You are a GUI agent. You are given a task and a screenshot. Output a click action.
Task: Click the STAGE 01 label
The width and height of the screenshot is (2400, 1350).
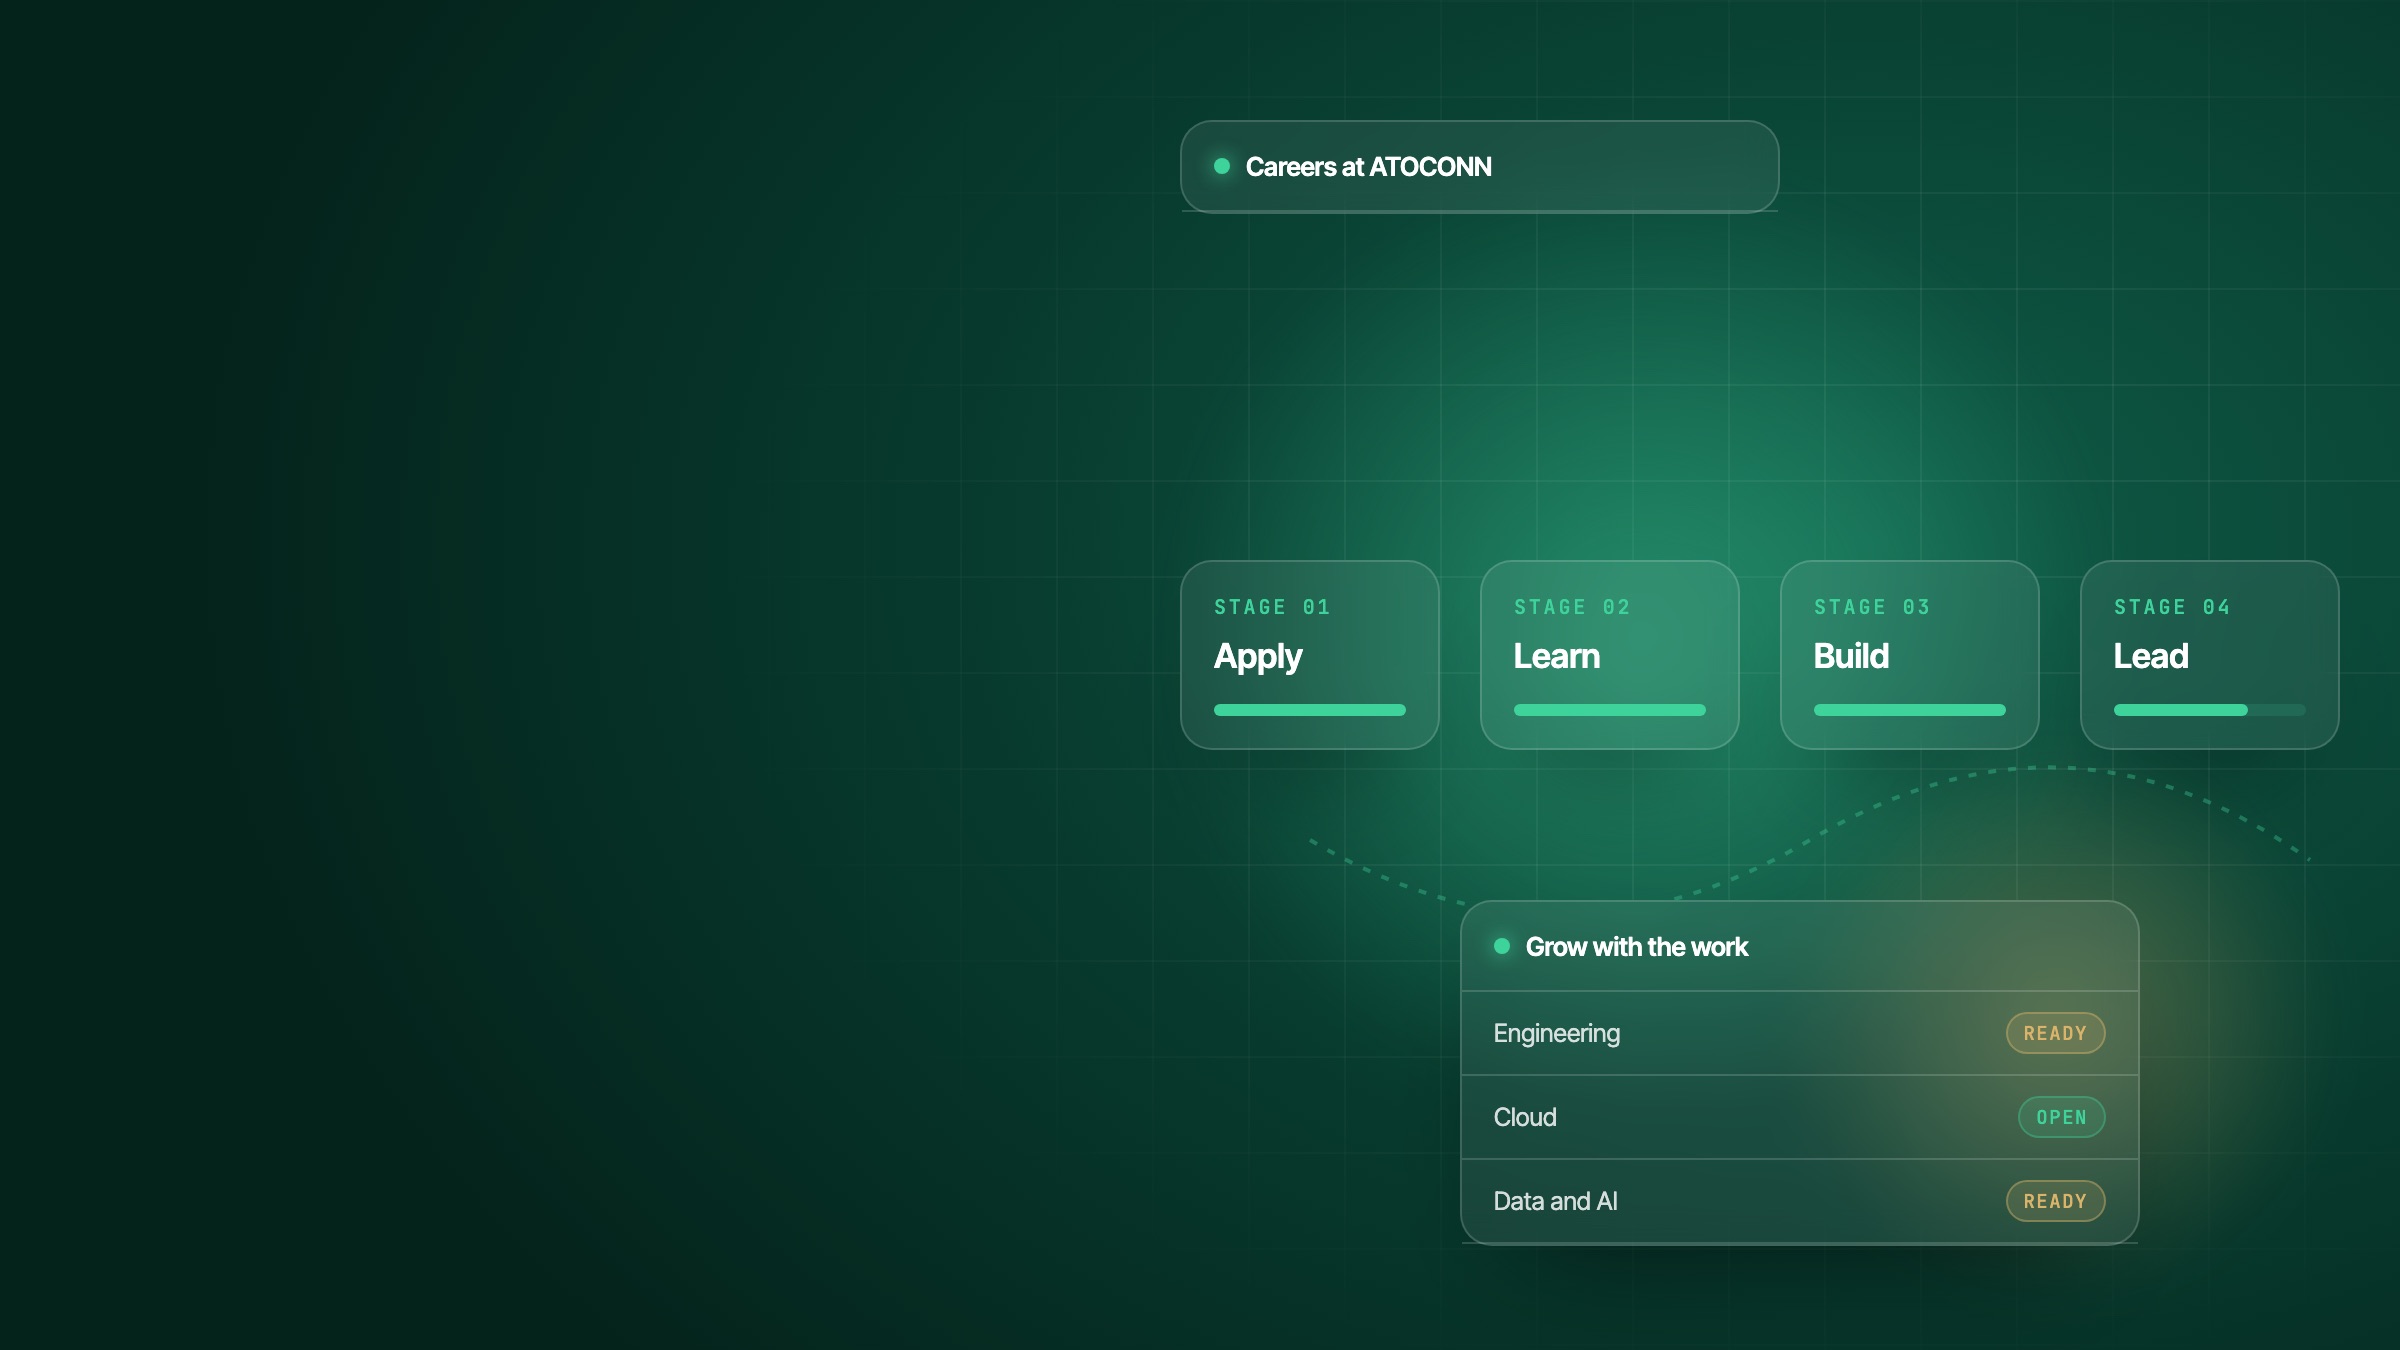coord(1271,607)
